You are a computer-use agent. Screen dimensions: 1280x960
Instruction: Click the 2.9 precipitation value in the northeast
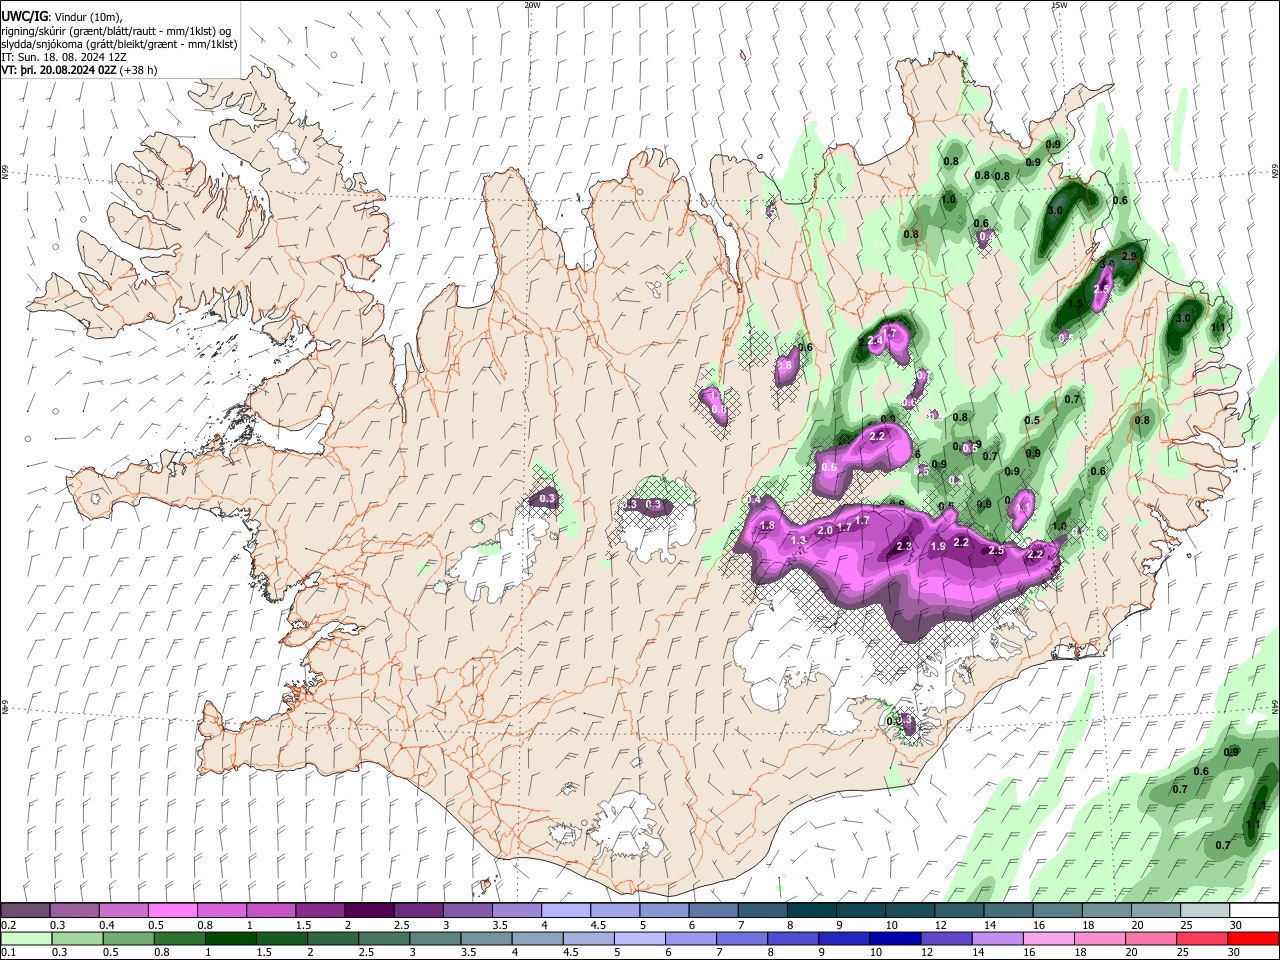pyautogui.click(x=1129, y=257)
